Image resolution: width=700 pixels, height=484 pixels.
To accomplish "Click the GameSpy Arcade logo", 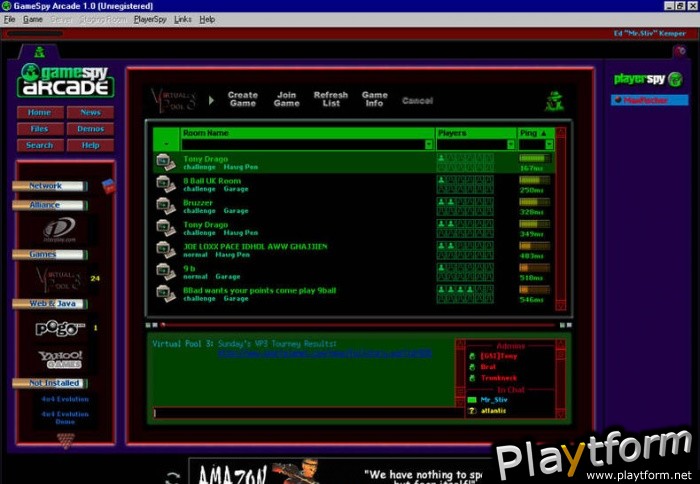I will (x=66, y=80).
